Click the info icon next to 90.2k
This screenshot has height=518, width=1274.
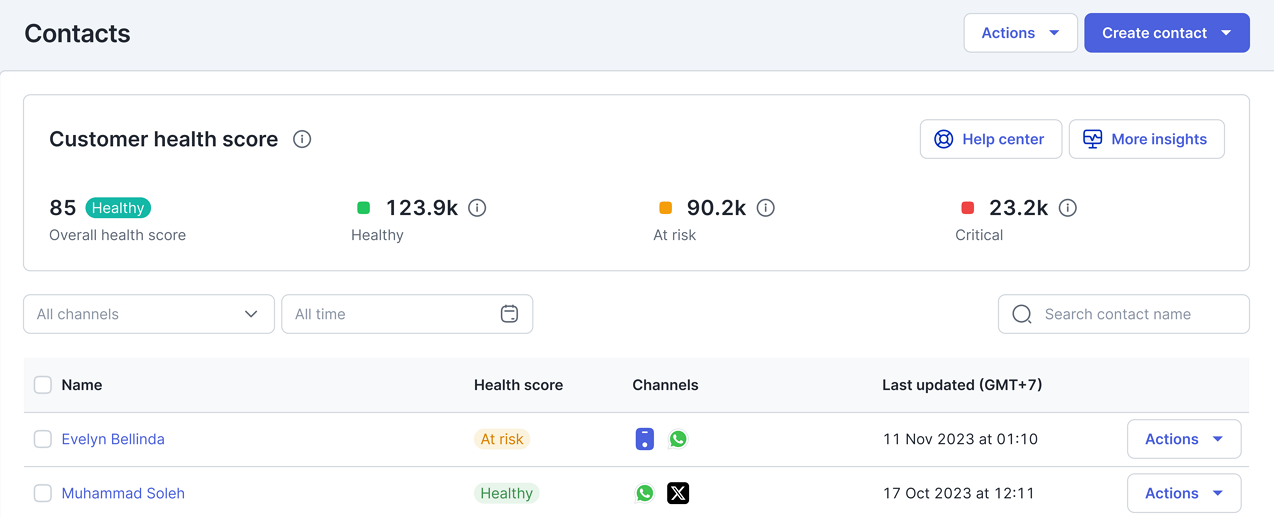(x=766, y=208)
